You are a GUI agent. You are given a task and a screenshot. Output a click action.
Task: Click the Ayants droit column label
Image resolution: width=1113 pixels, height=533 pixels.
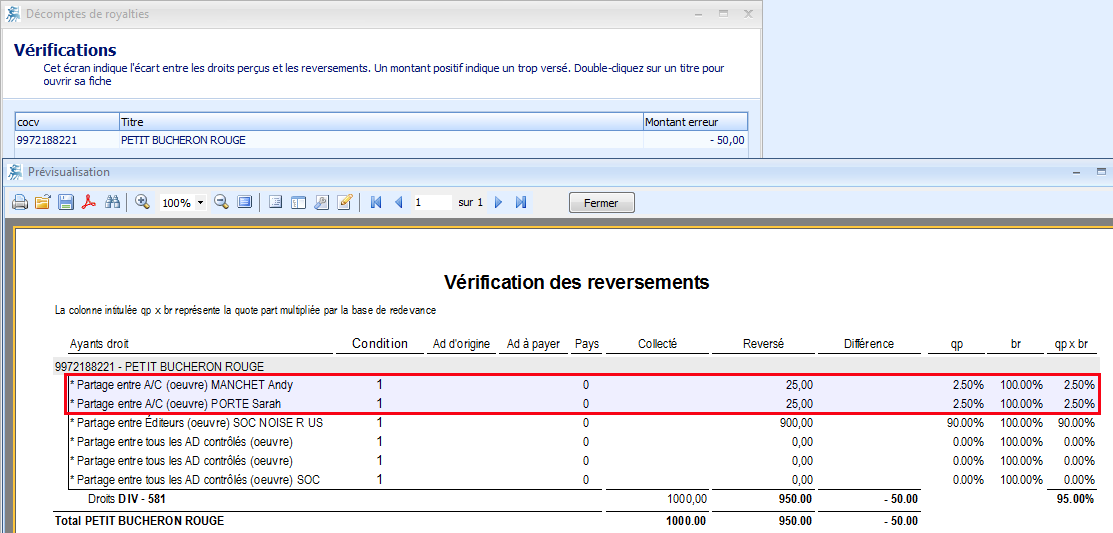(99, 344)
